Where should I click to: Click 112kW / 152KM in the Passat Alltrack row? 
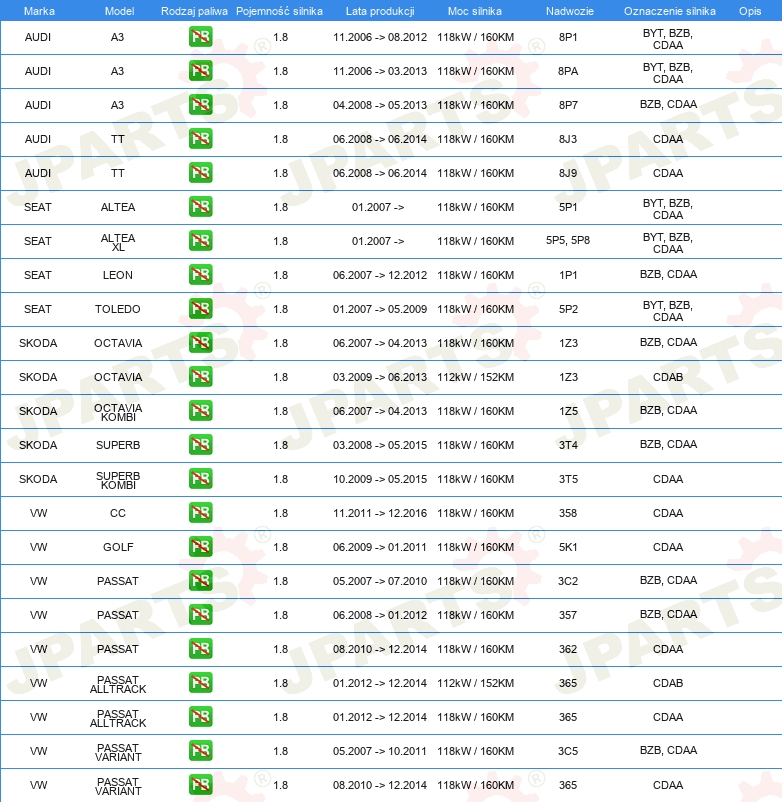coord(475,683)
